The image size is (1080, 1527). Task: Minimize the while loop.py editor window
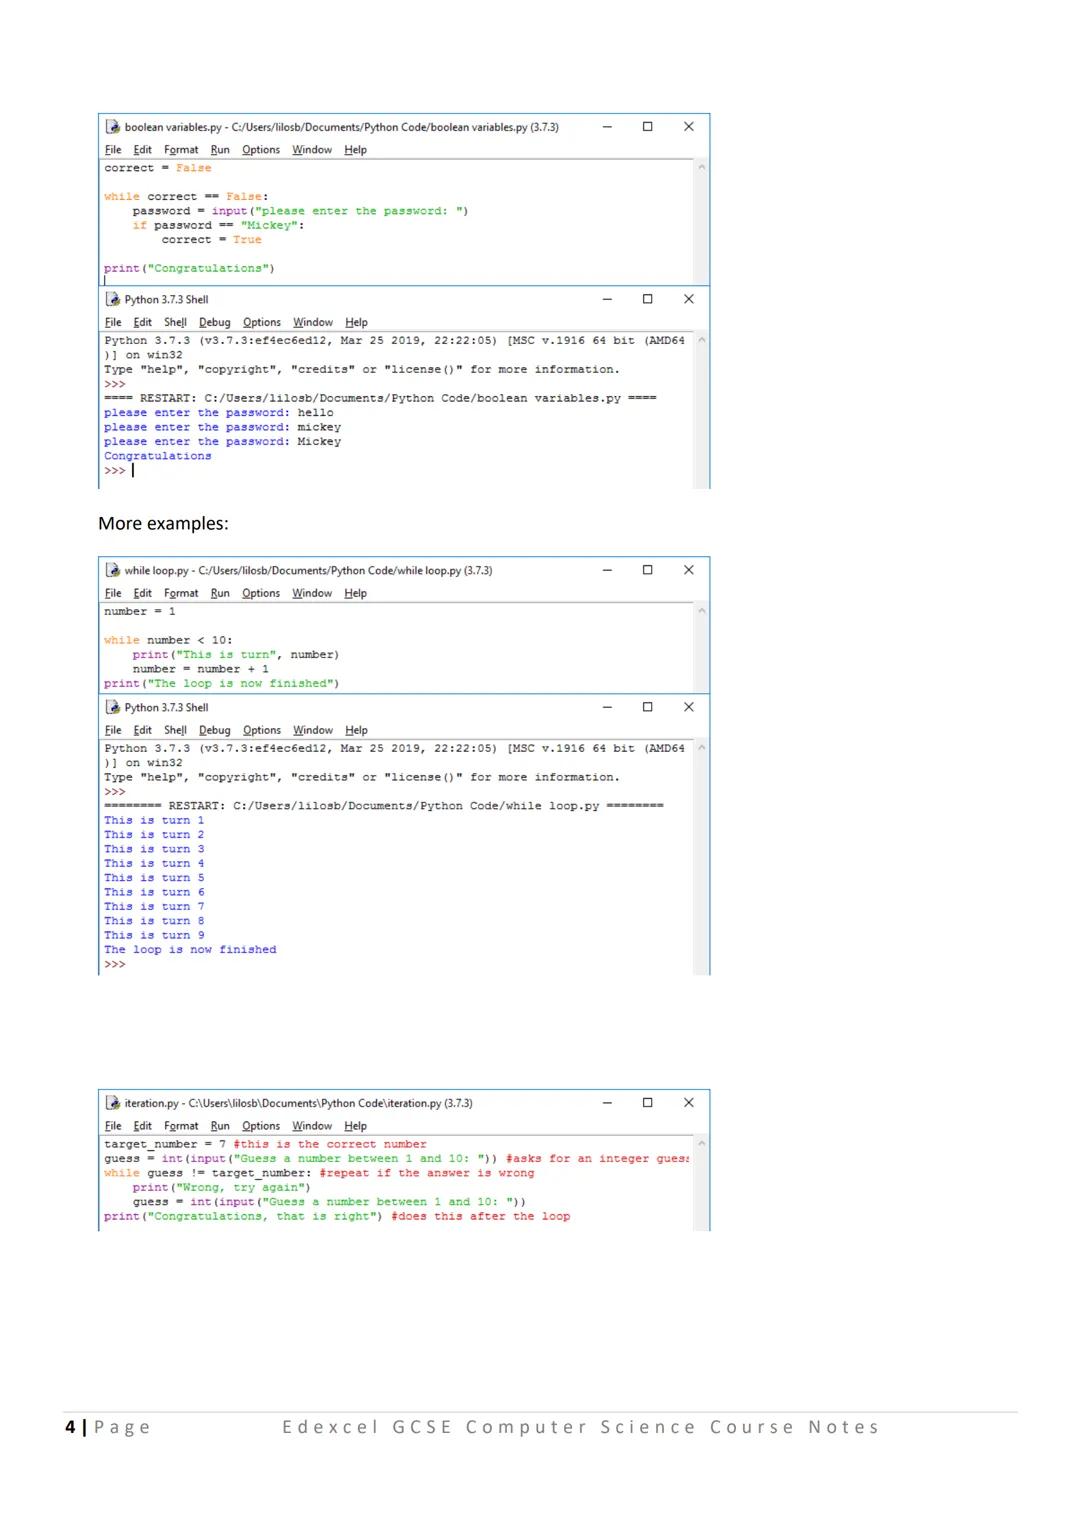(607, 570)
